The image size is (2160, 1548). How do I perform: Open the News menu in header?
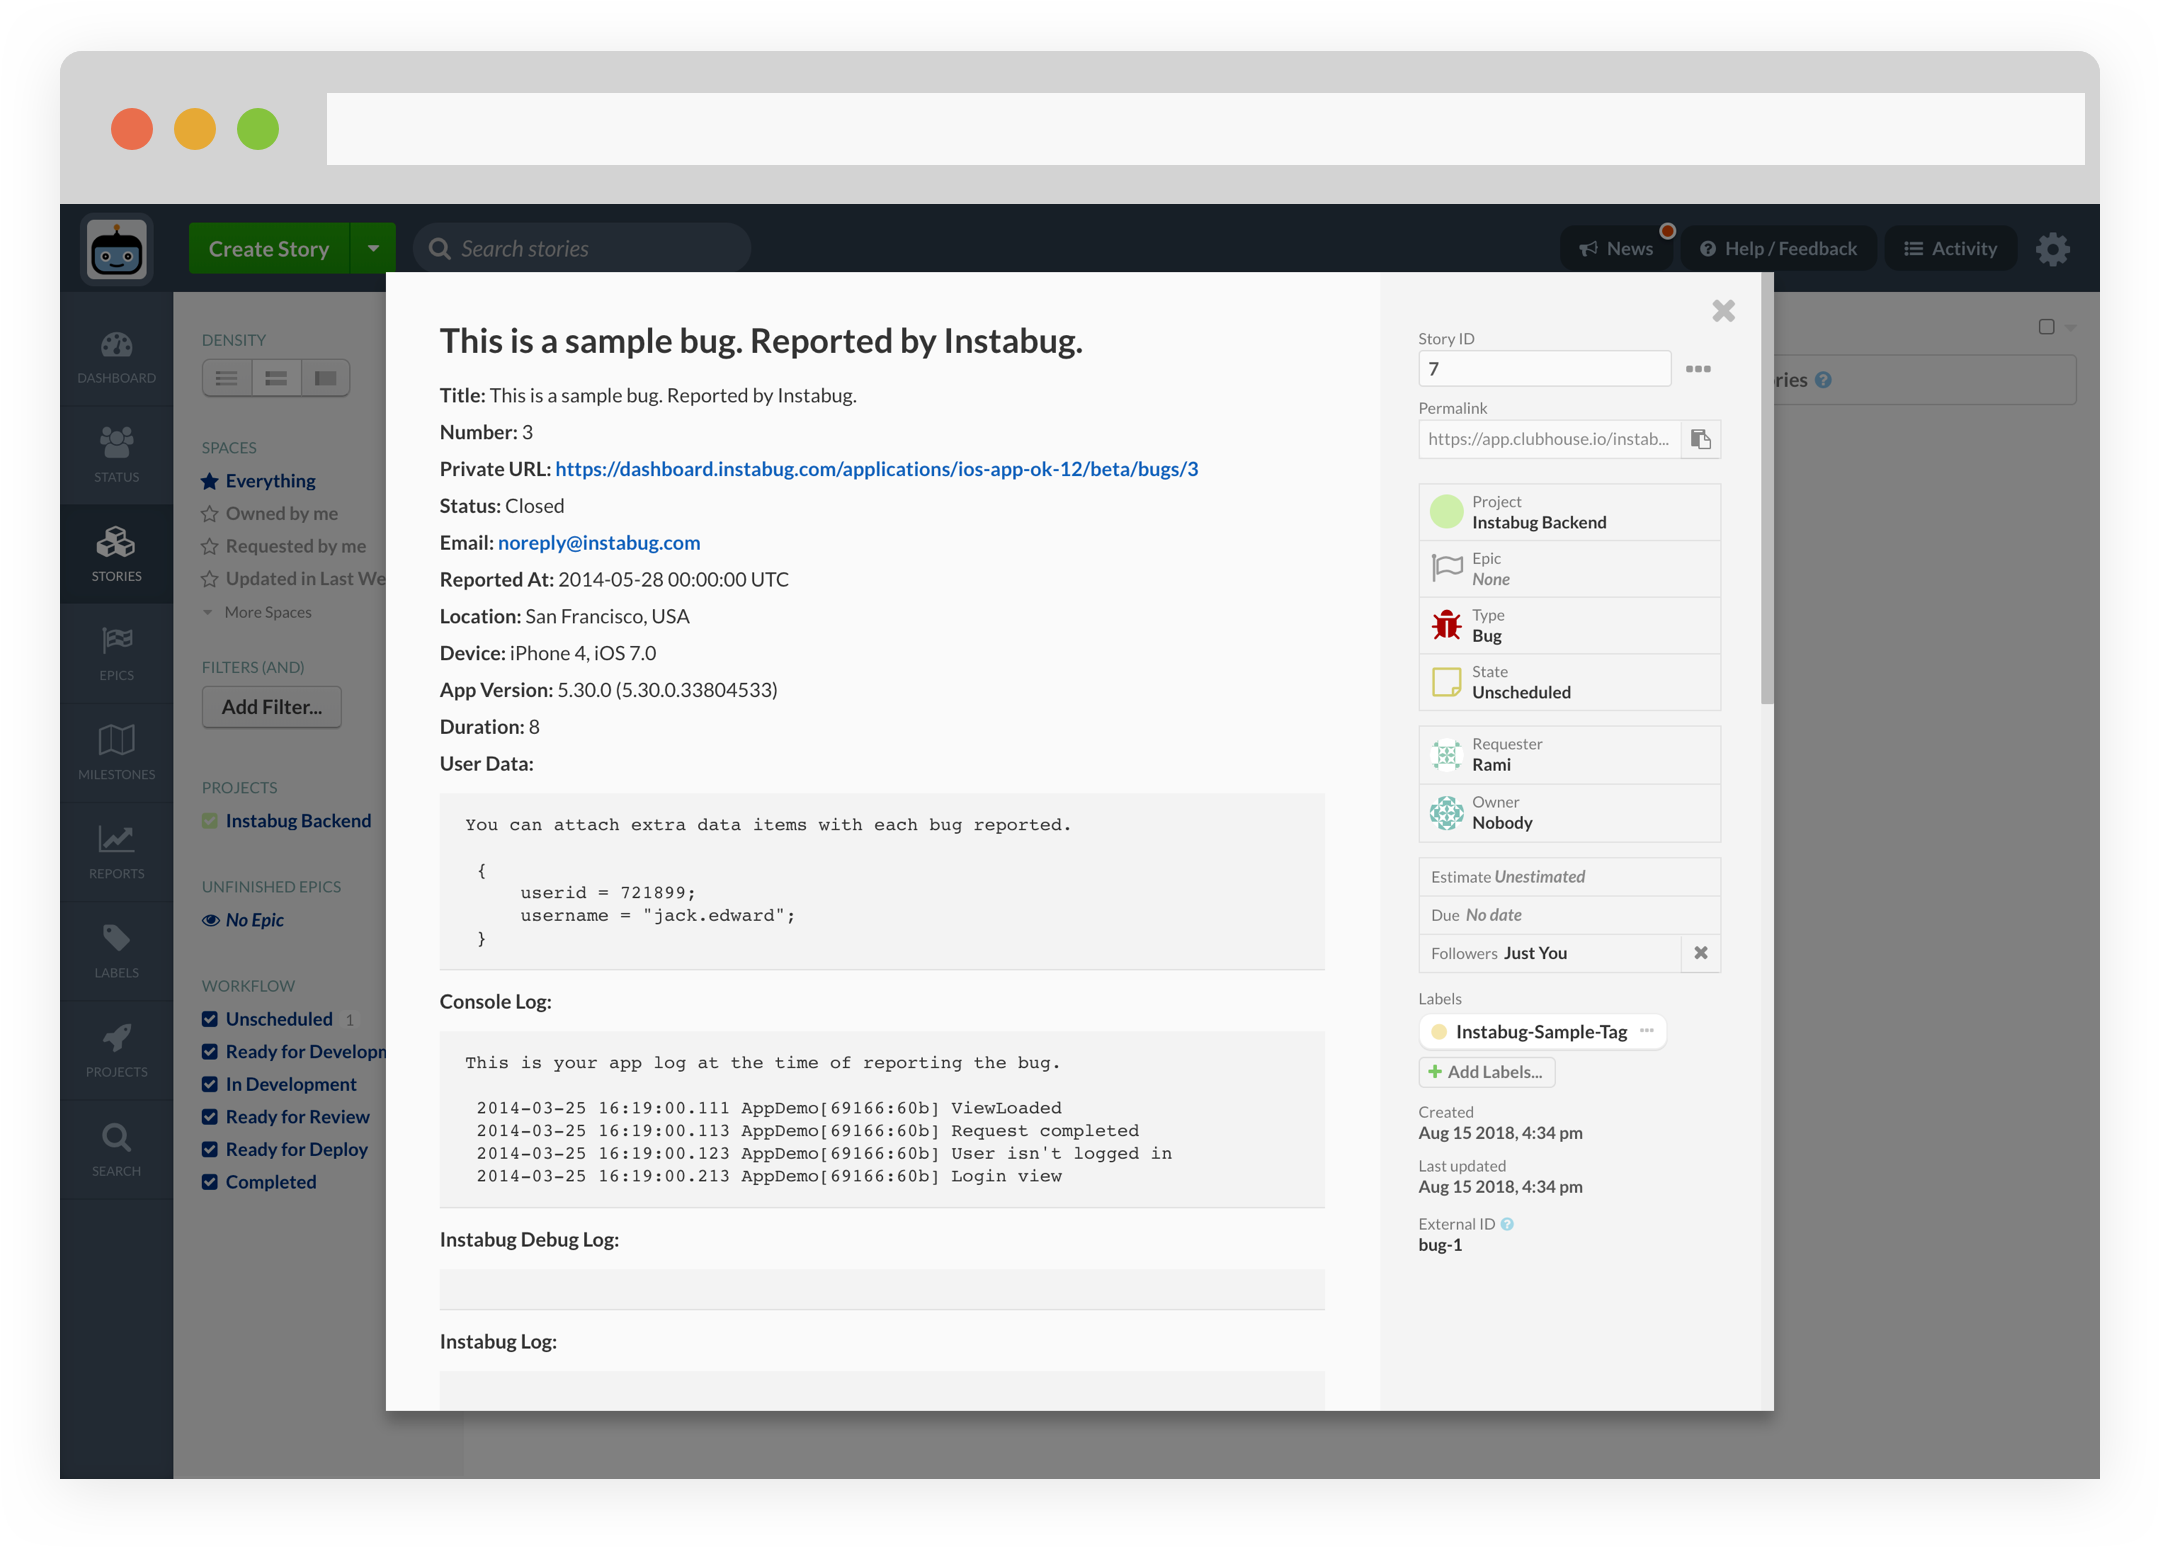(1616, 249)
